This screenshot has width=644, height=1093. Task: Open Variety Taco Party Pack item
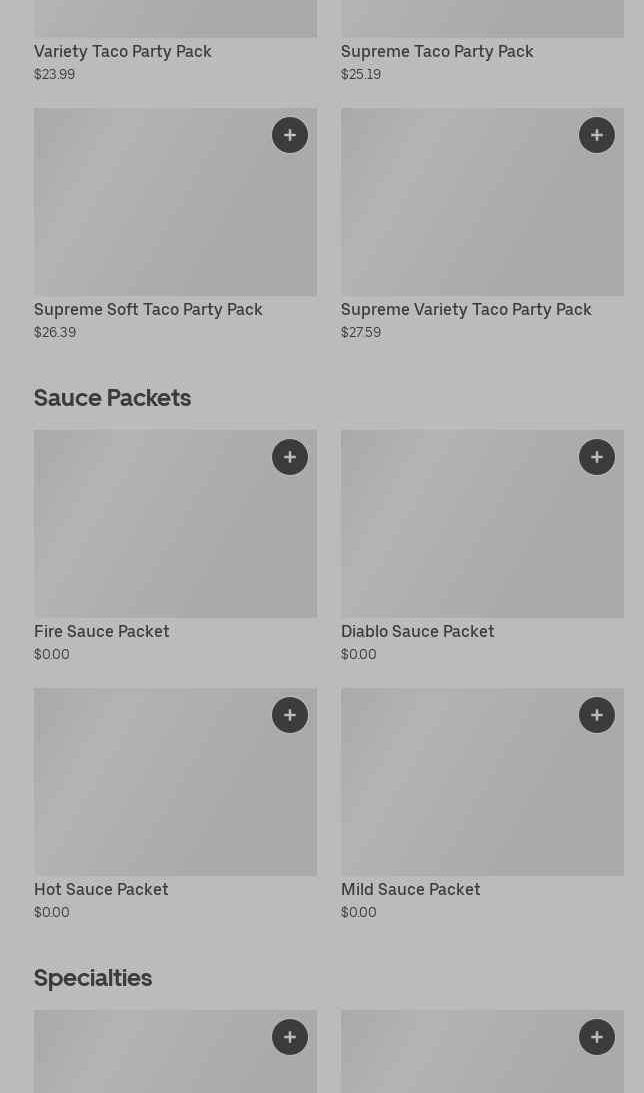point(123,51)
